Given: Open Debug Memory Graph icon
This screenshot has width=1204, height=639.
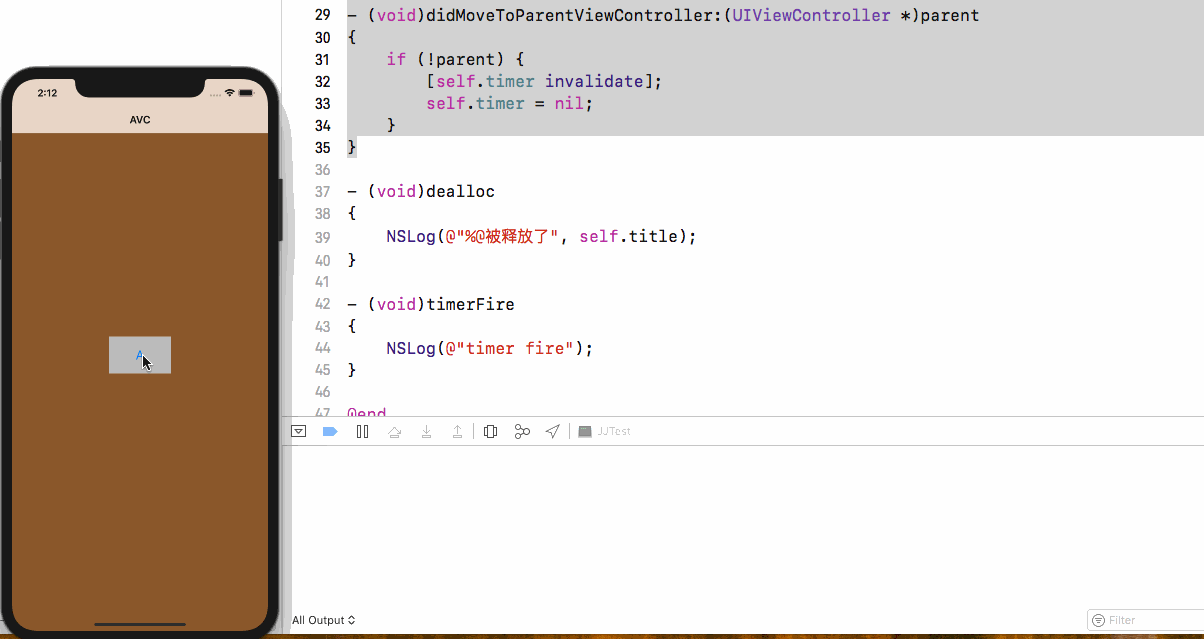Looking at the screenshot, I should 522,431.
